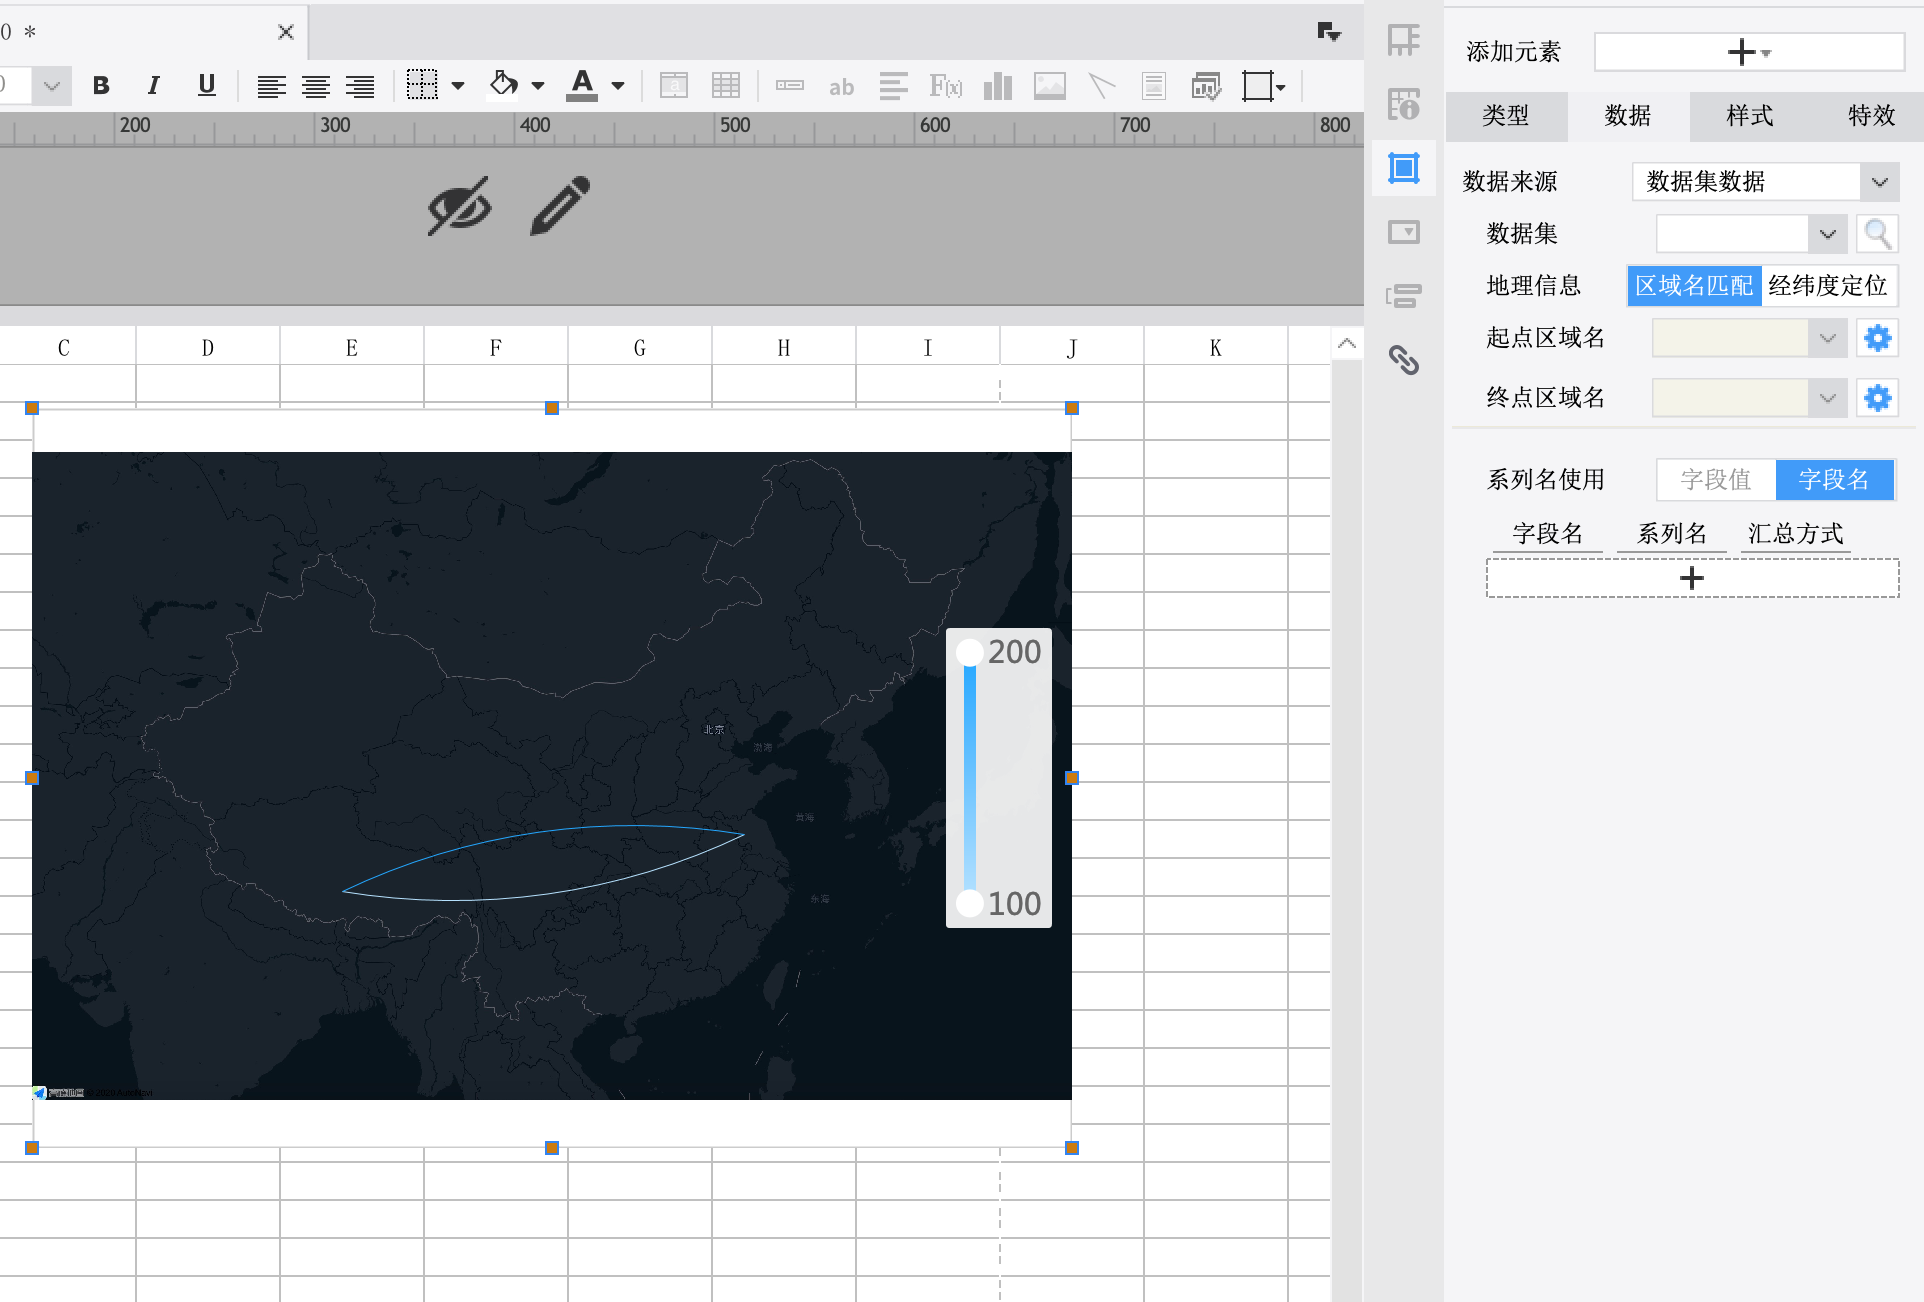Open cell element sidebar panel icon
Screen dimensions: 1924x1302
[x=1404, y=40]
